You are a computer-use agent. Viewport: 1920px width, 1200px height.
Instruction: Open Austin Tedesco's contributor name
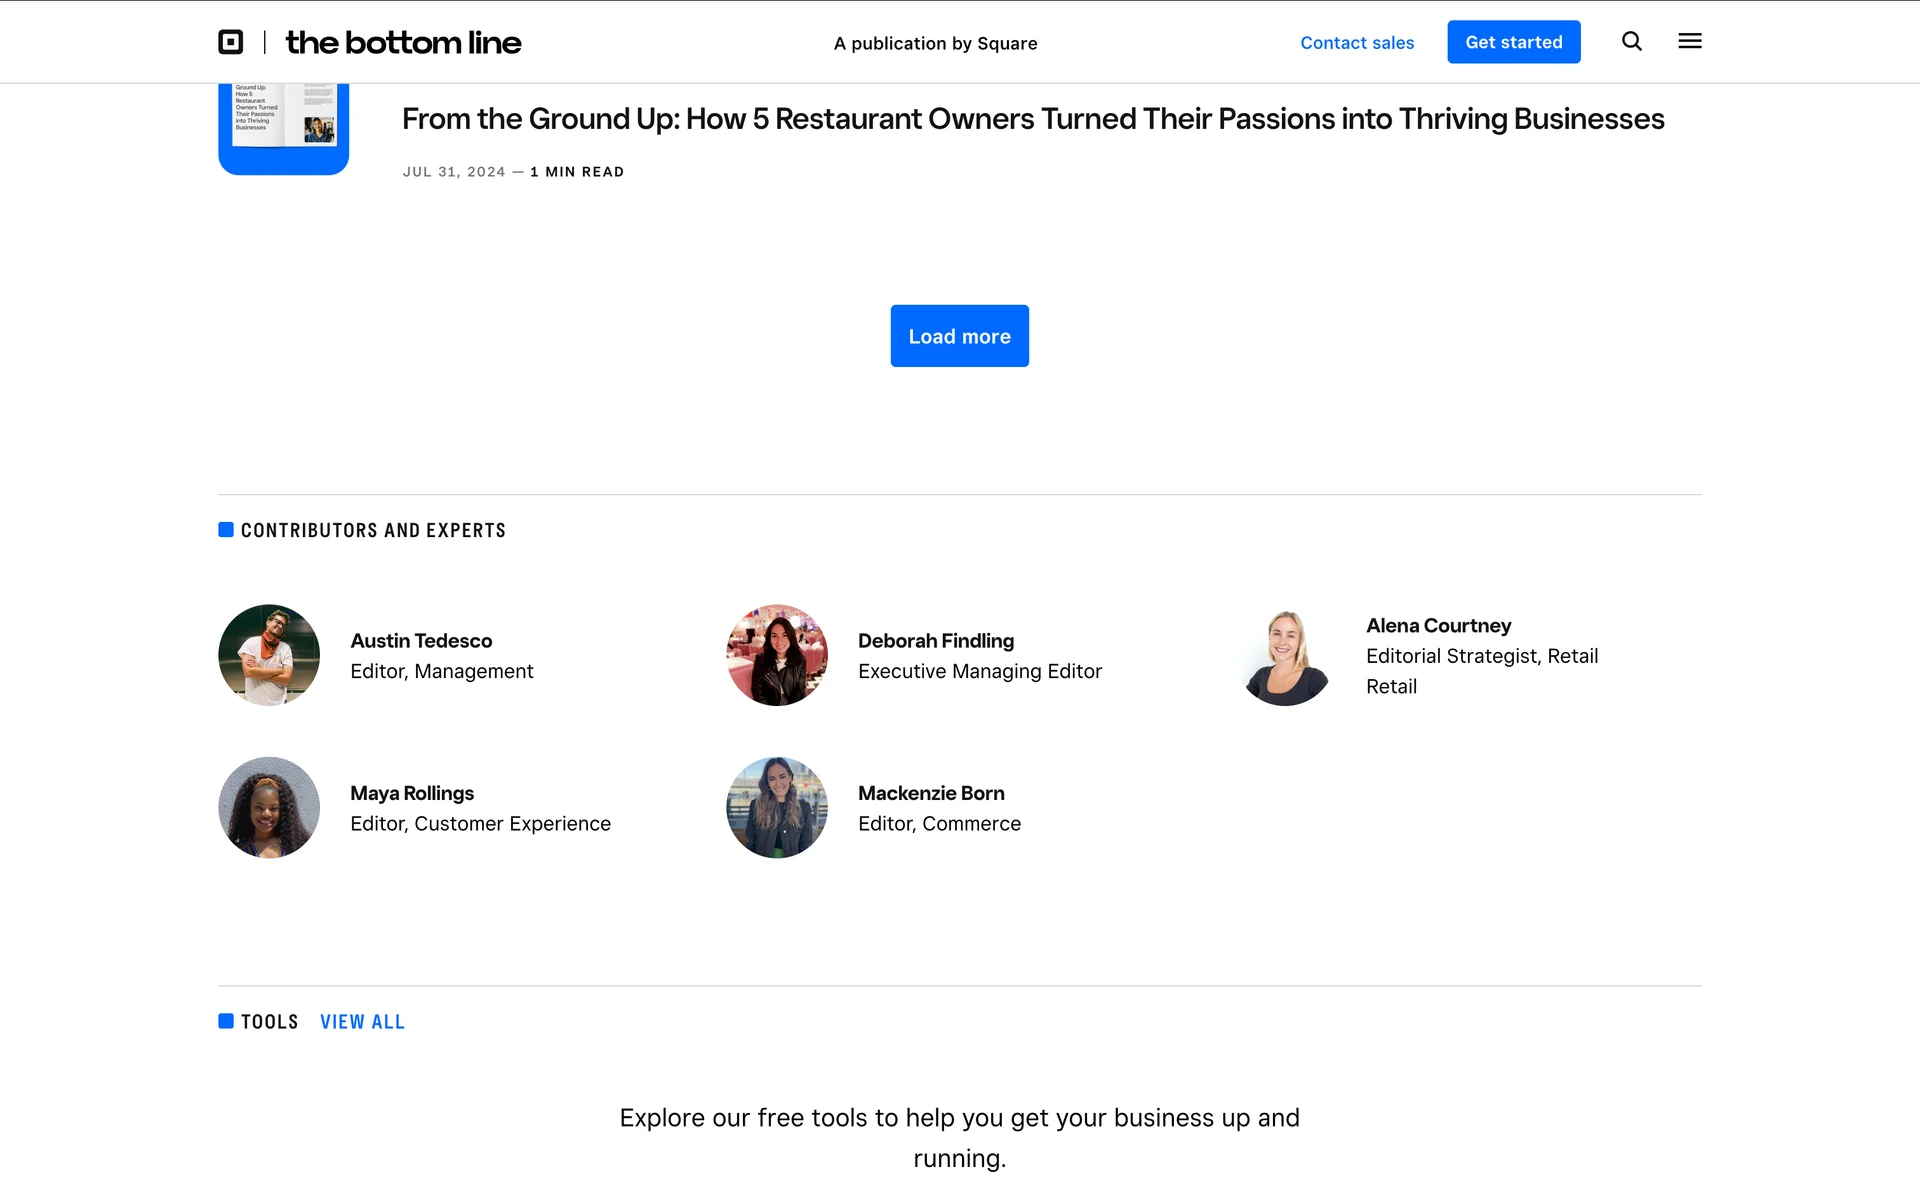point(421,641)
